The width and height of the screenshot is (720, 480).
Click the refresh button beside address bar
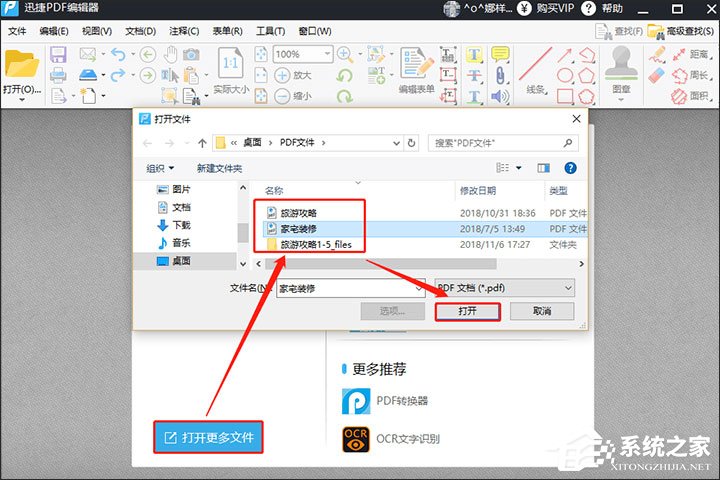[x=411, y=143]
